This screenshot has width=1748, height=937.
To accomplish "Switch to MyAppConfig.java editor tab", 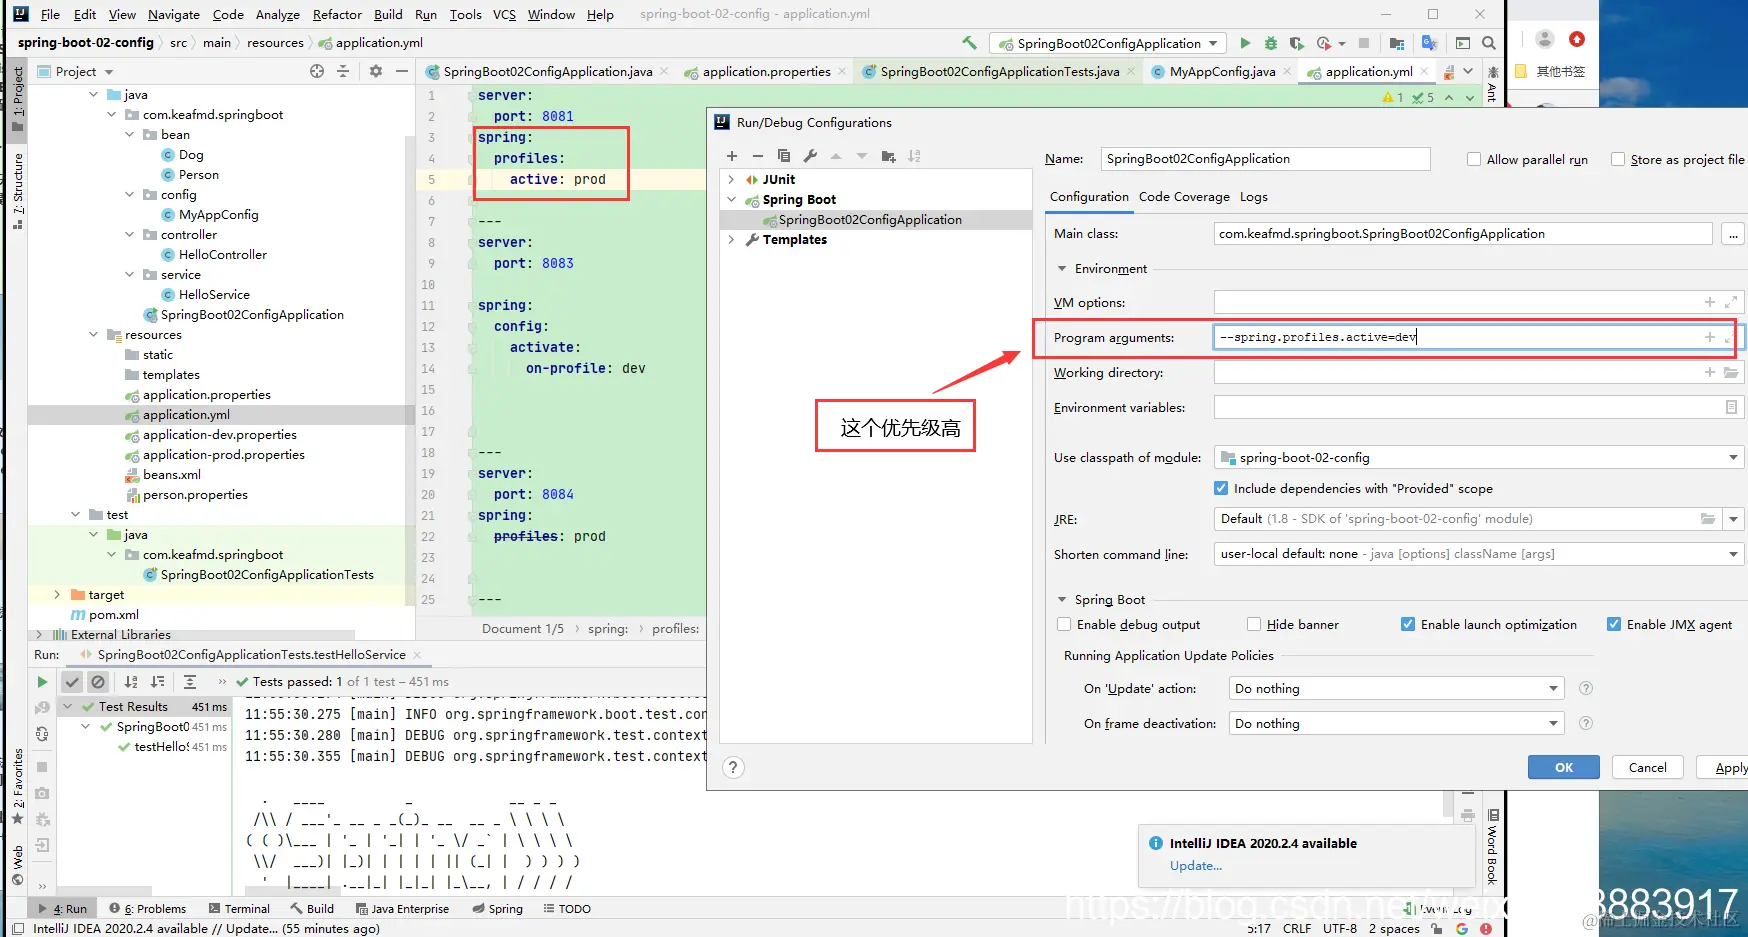I will [1222, 71].
